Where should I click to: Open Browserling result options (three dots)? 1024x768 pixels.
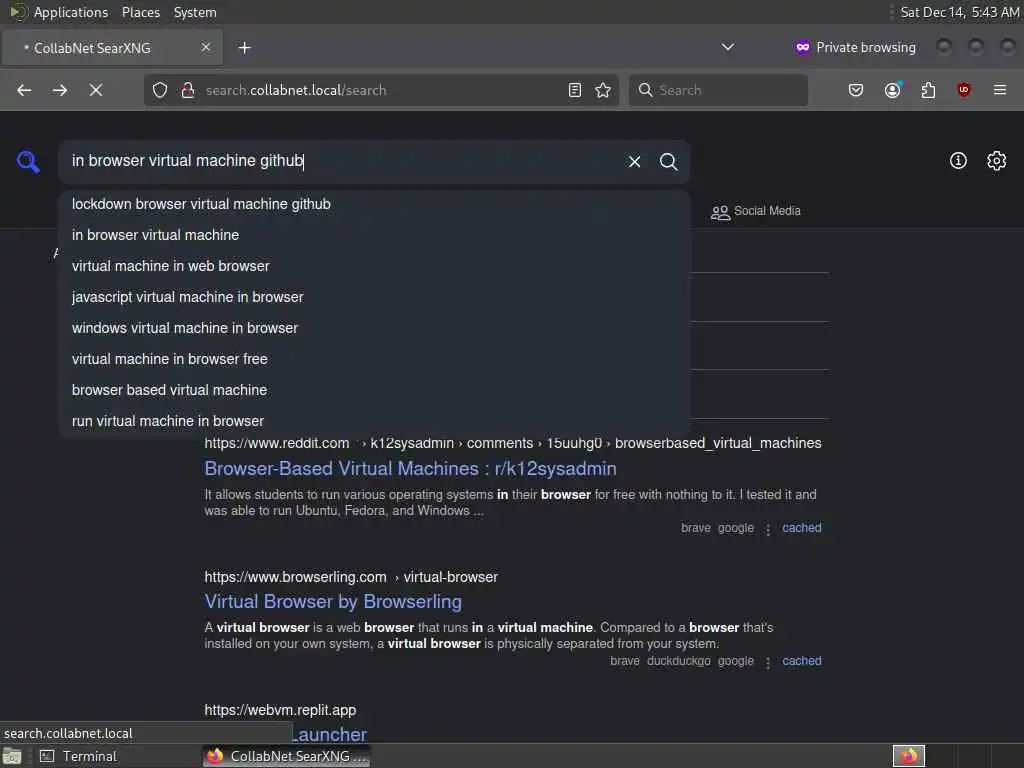[768, 662]
